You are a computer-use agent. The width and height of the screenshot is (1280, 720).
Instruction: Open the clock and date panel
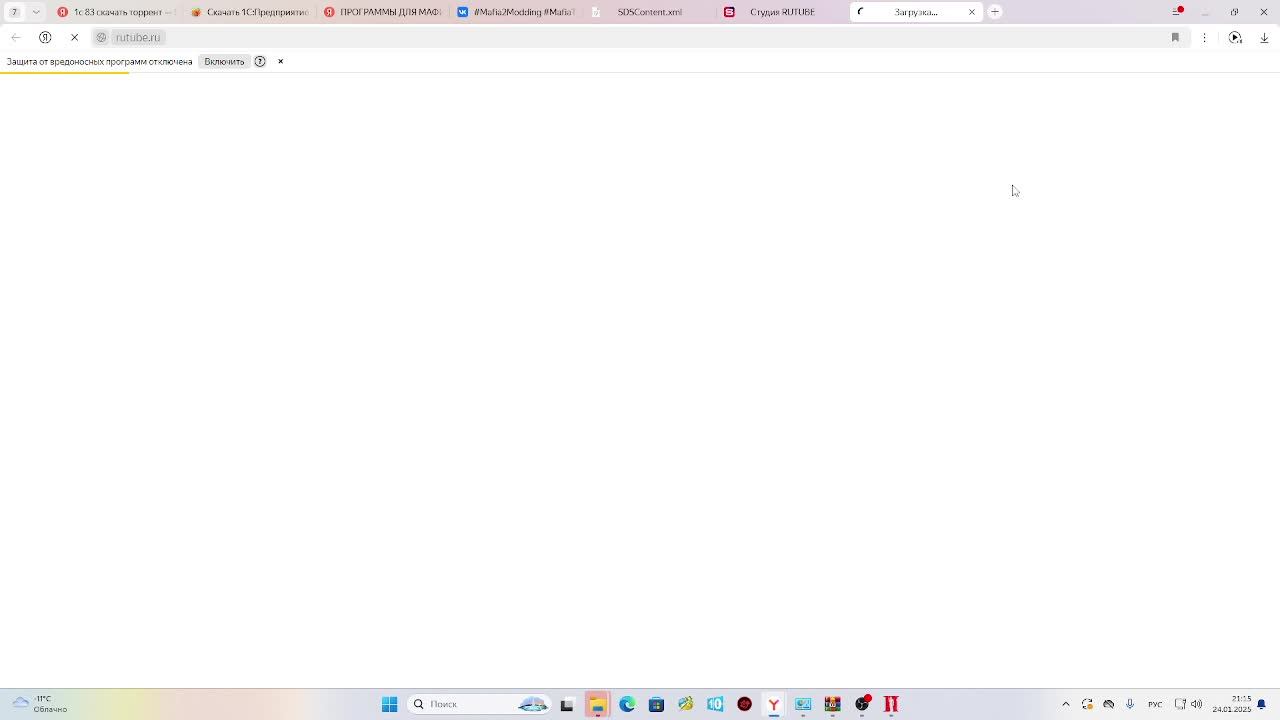point(1232,704)
